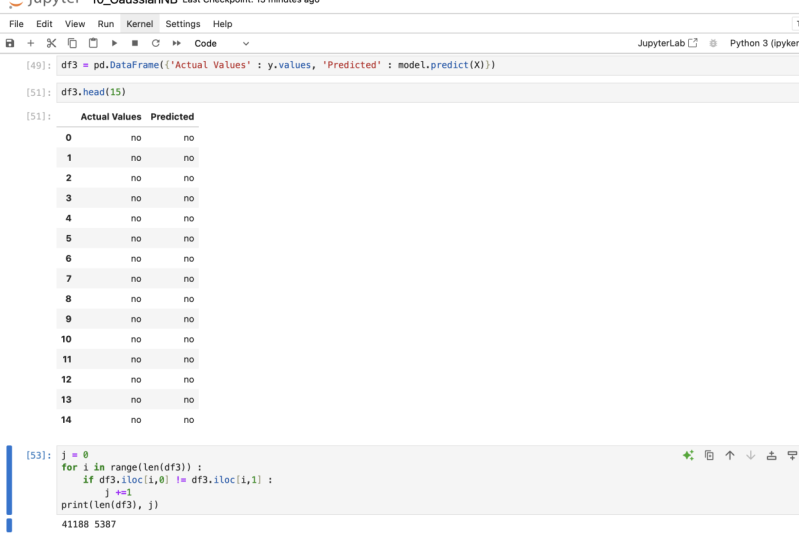Open the Help menu

[223, 24]
